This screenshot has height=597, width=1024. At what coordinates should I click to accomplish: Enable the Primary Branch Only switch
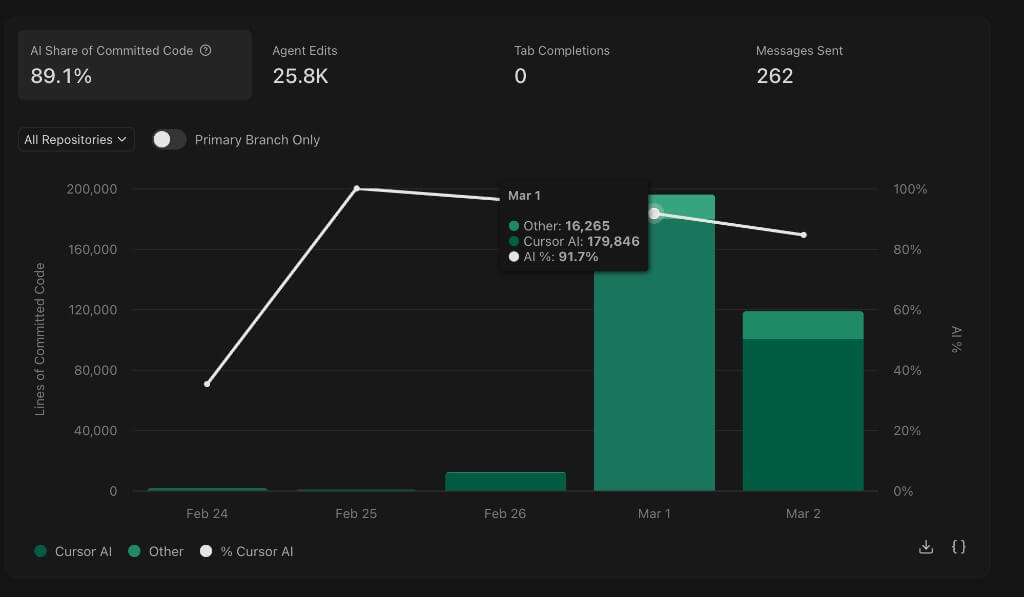168,140
